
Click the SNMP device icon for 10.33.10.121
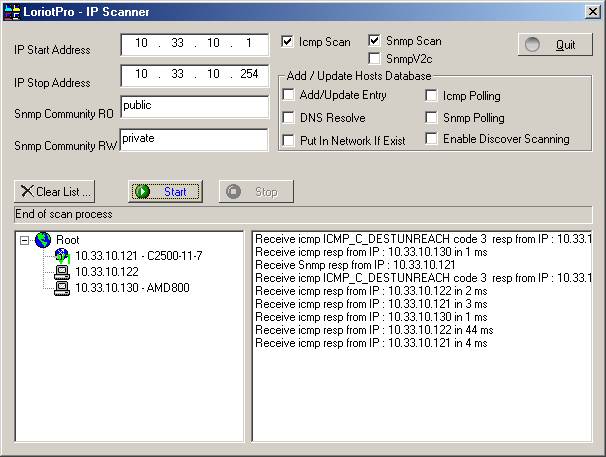click(x=61, y=256)
